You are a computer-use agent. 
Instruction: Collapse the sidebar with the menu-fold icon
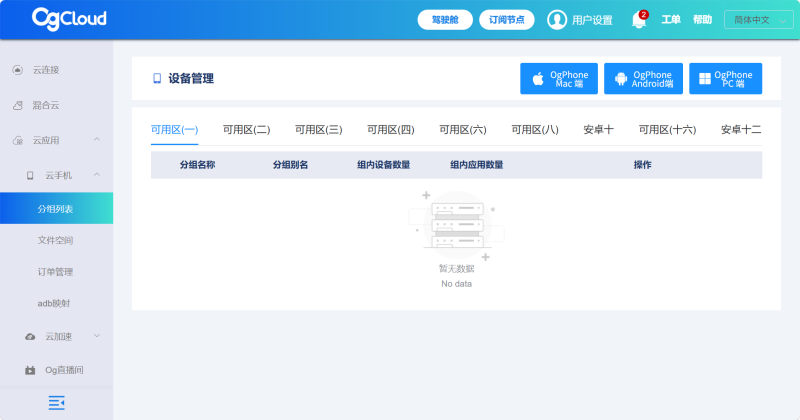(57, 403)
